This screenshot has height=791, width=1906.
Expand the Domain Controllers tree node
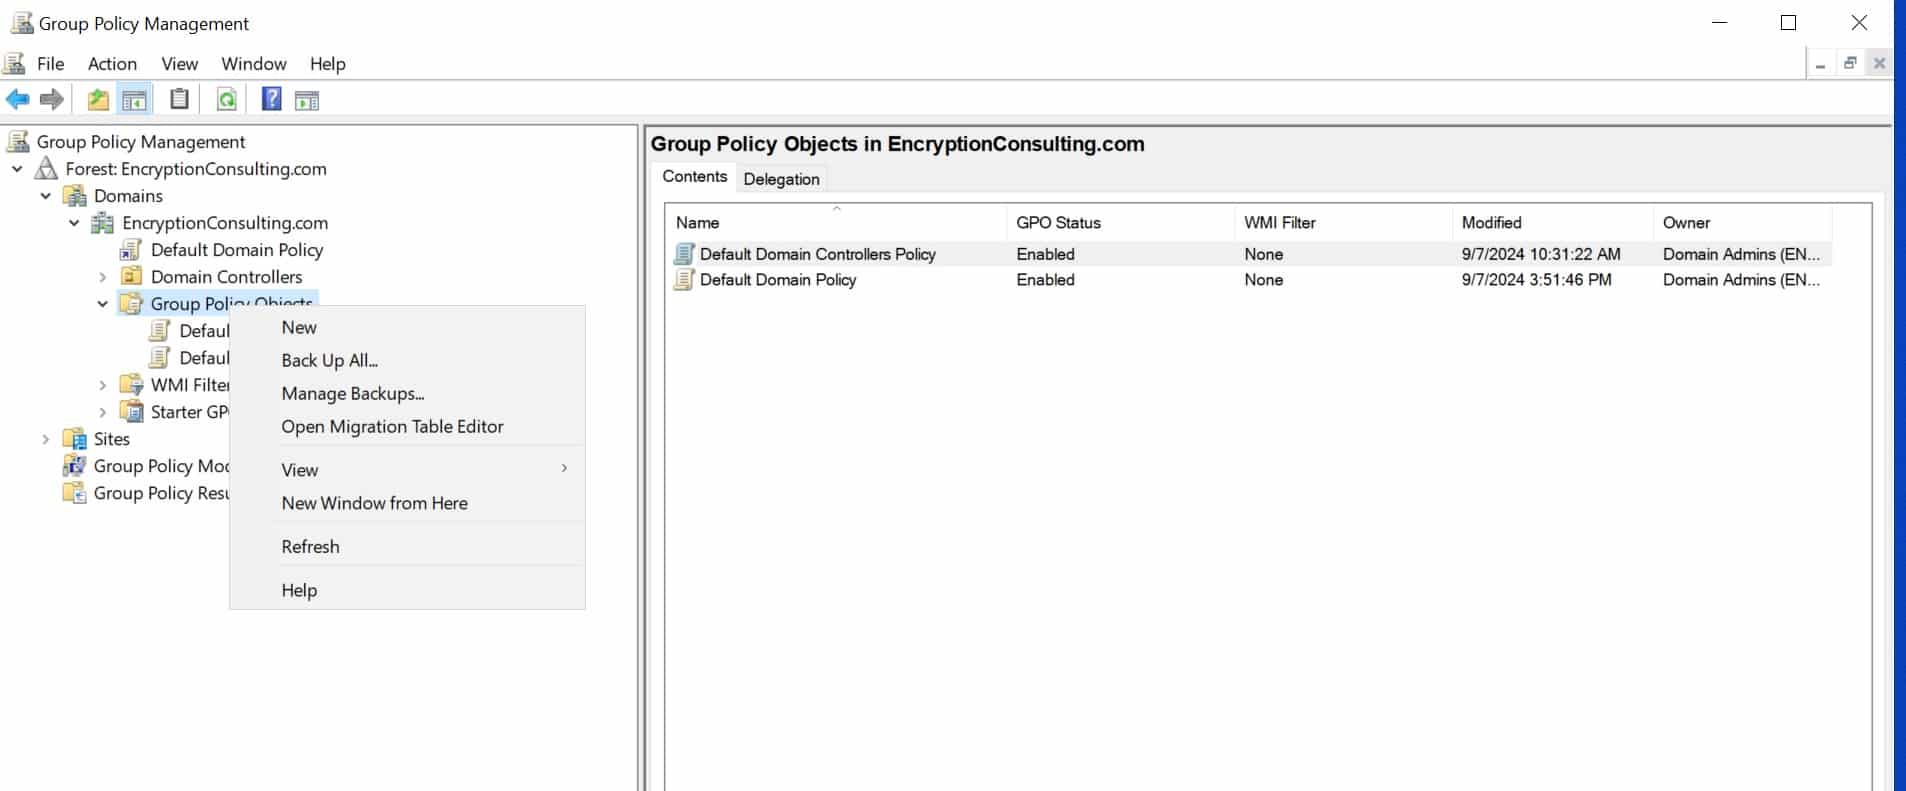[x=103, y=277]
